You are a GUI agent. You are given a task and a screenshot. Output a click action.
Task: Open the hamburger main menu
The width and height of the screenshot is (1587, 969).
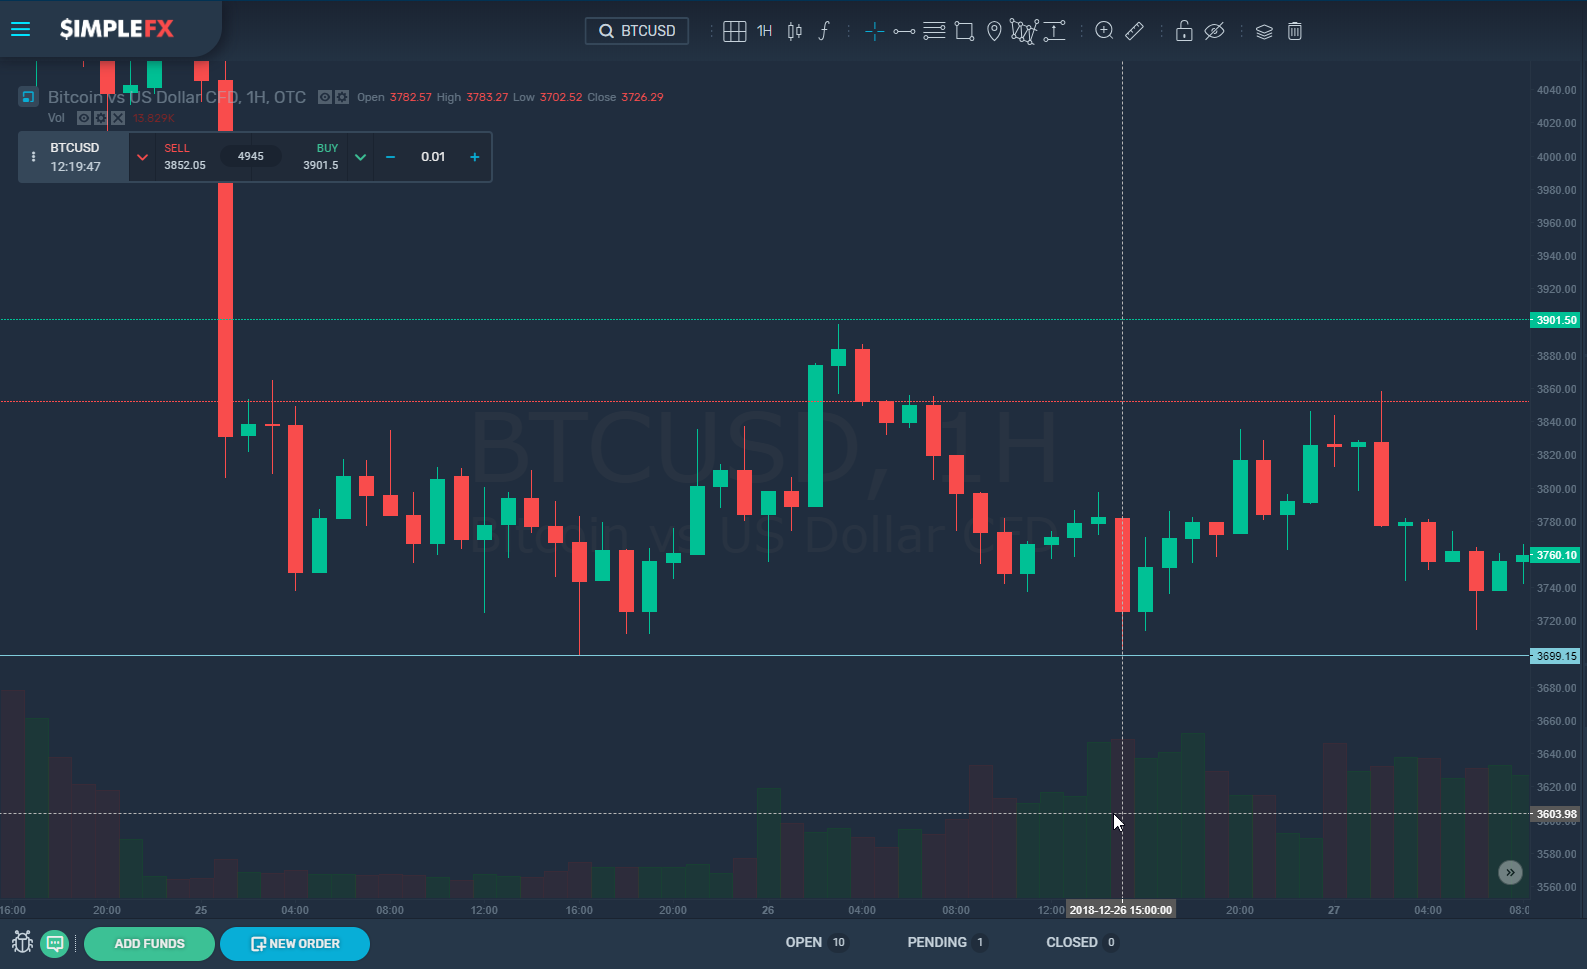tap(20, 30)
